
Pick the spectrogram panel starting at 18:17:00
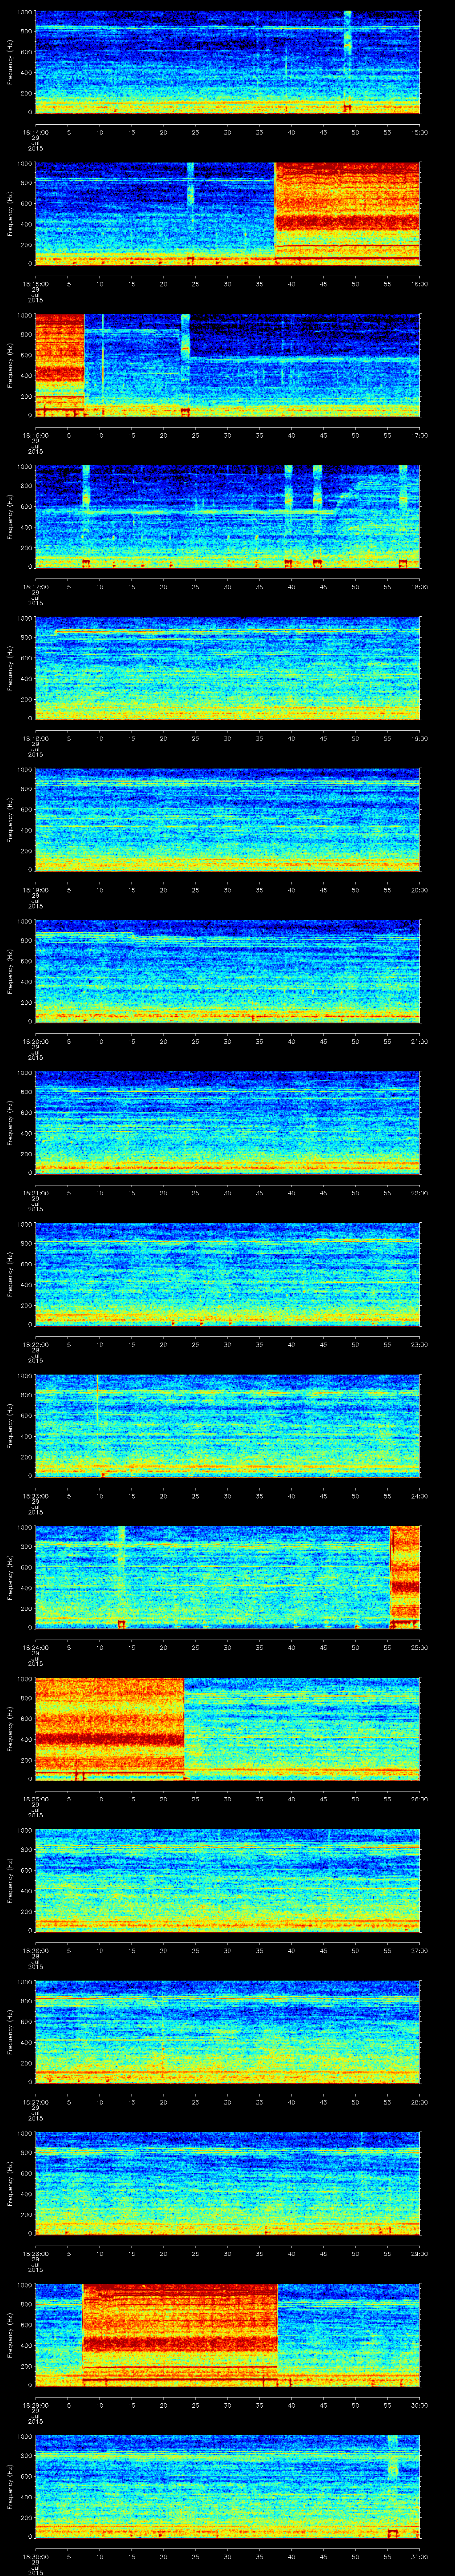(228, 516)
